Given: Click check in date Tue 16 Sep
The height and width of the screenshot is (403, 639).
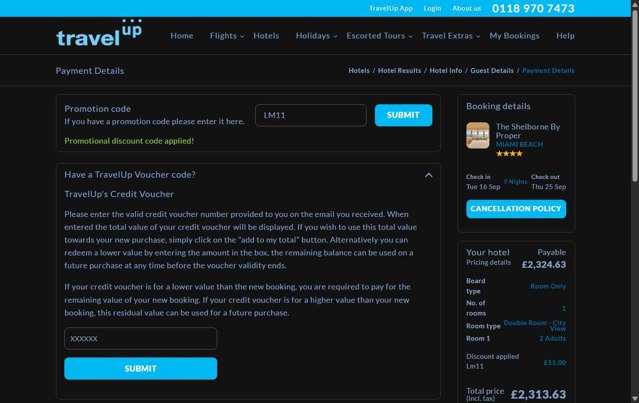Looking at the screenshot, I should [483, 187].
